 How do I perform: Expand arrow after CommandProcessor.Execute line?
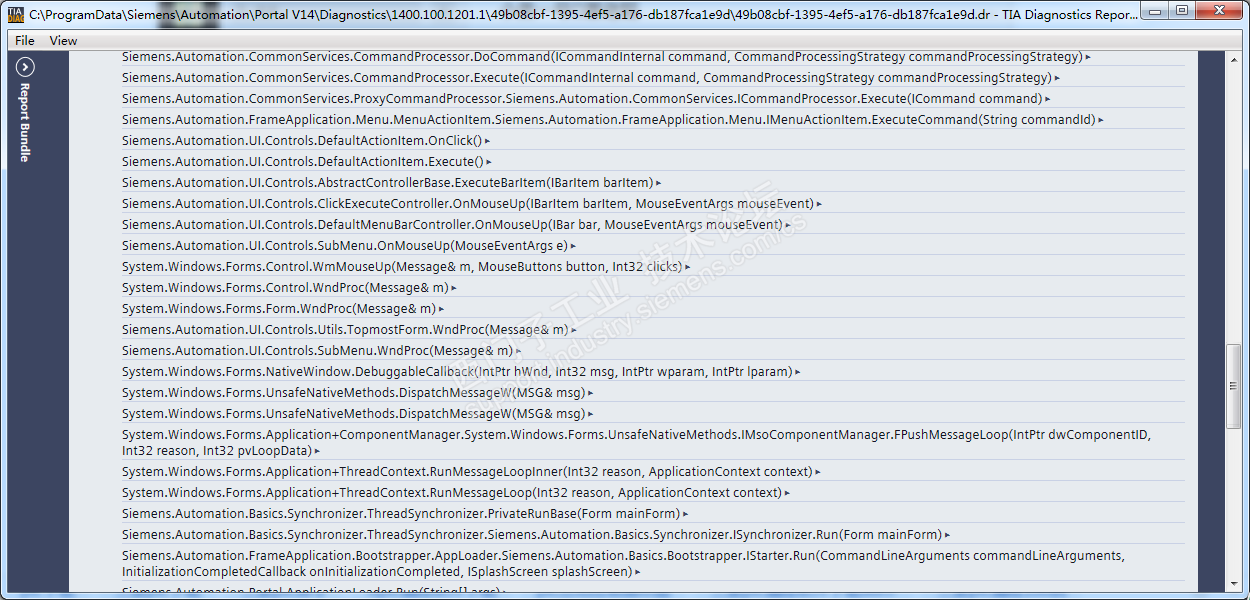(1057, 79)
